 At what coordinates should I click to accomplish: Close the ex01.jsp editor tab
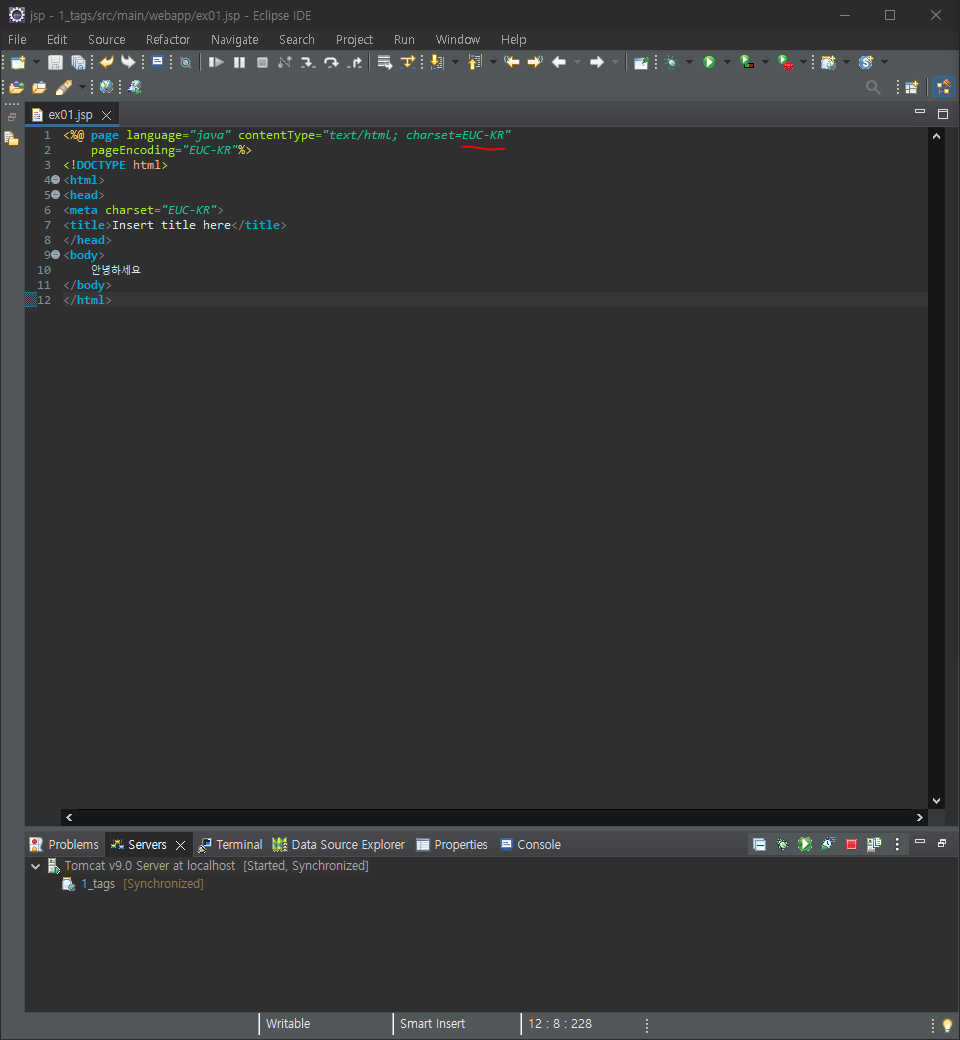pos(106,115)
